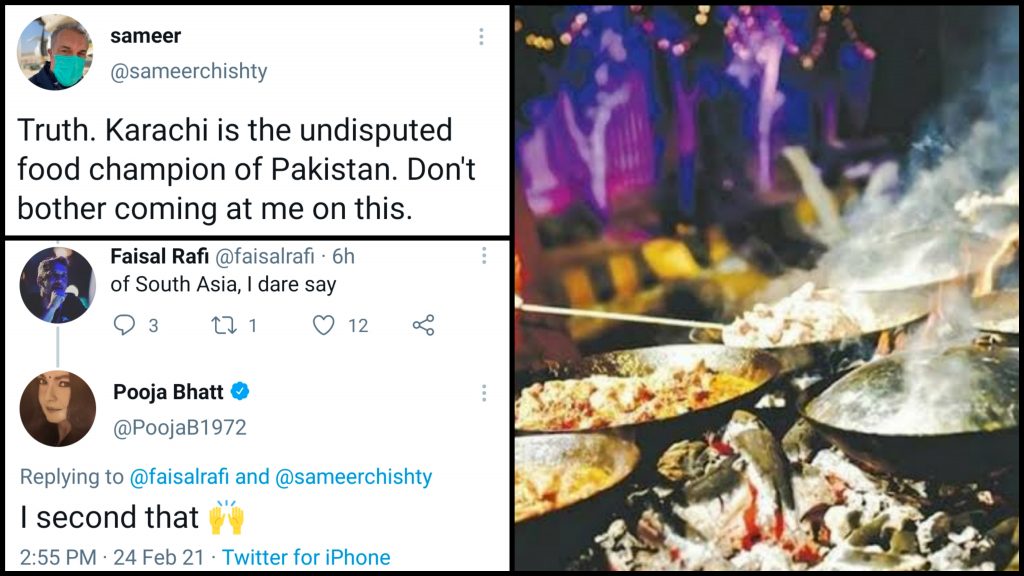The height and width of the screenshot is (576, 1024).
Task: Click the @sameerchishty handle under sameer's name
Action: [x=188, y=72]
